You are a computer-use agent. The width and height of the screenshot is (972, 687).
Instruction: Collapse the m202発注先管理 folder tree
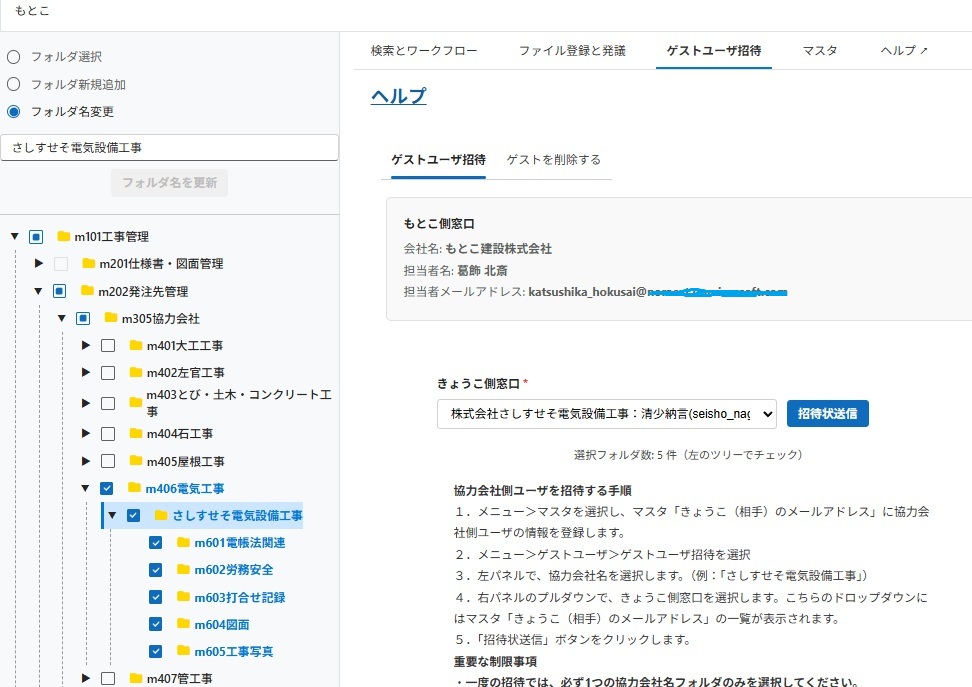(x=38, y=292)
